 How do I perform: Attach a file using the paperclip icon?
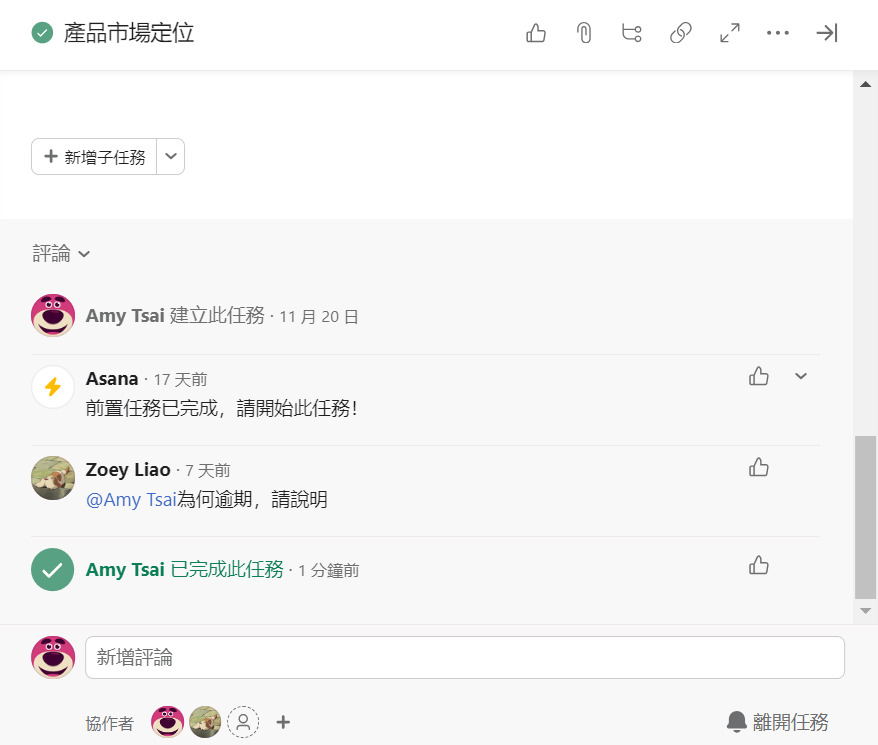click(x=584, y=33)
